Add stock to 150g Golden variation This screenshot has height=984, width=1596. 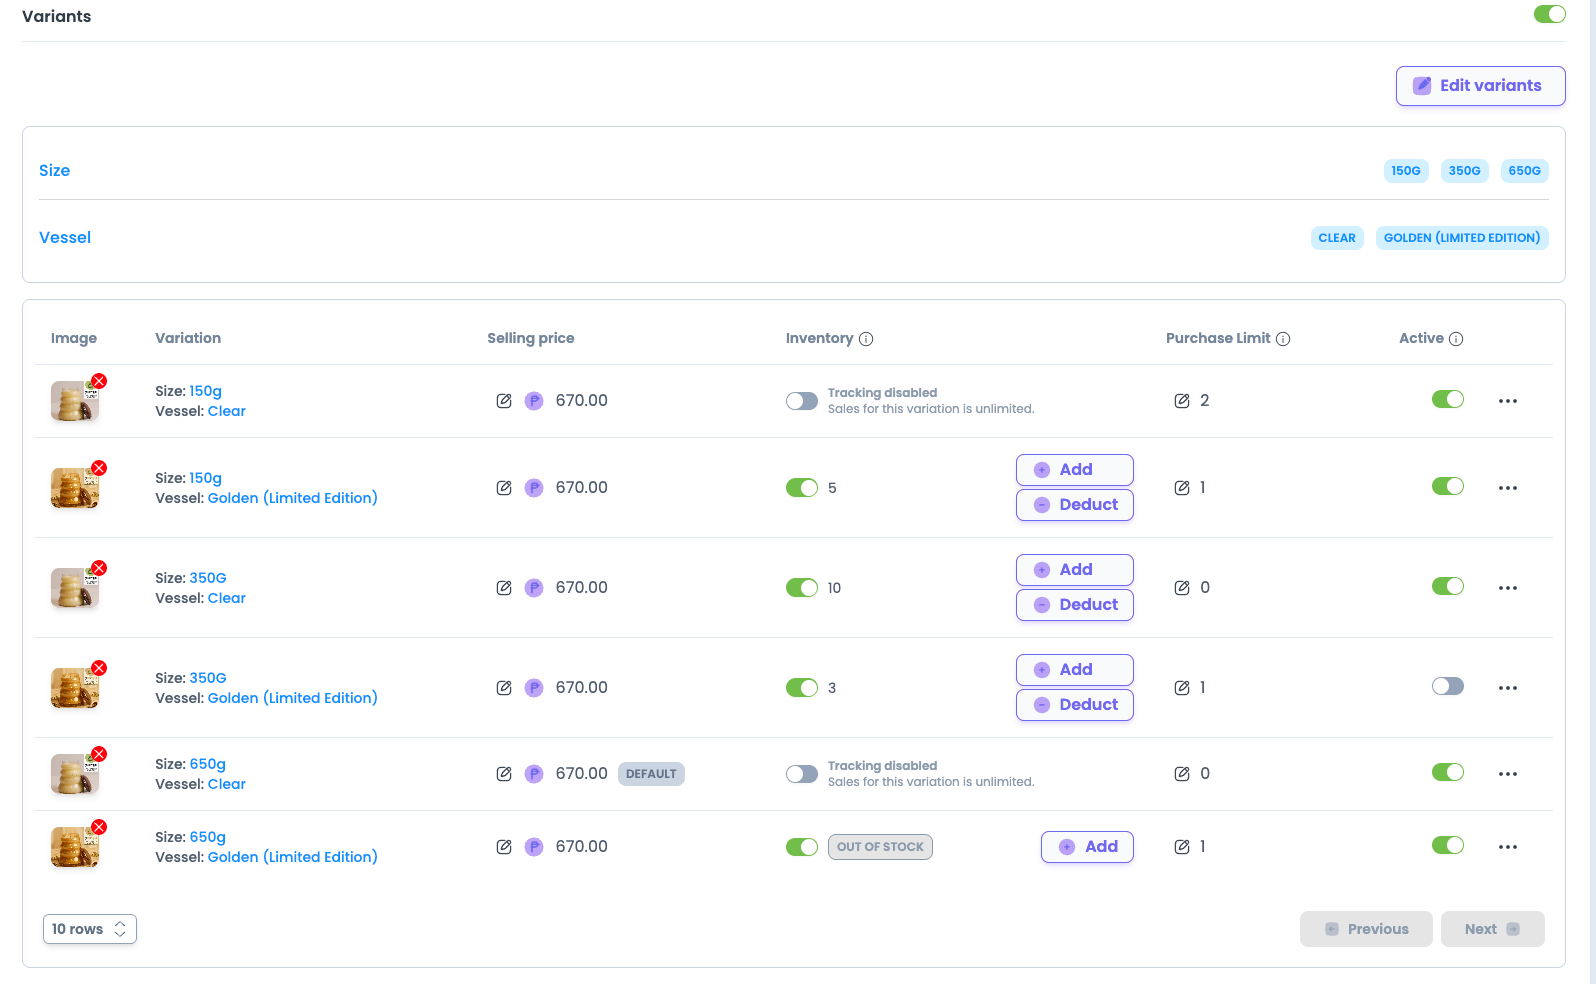pyautogui.click(x=1075, y=470)
